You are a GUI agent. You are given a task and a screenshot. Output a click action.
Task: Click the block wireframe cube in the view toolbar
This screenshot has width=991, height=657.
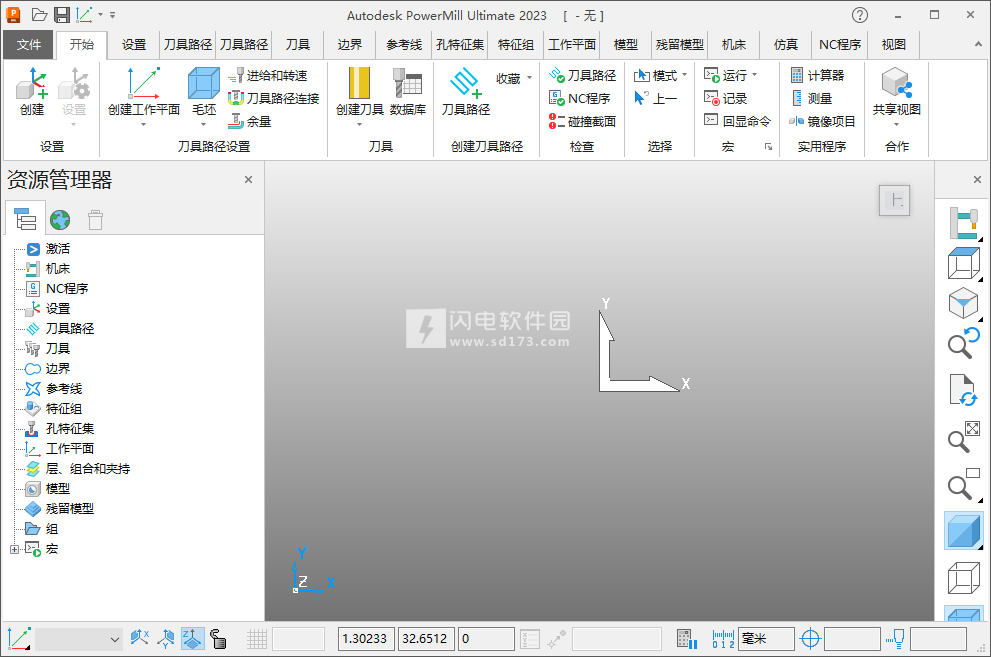point(963,263)
